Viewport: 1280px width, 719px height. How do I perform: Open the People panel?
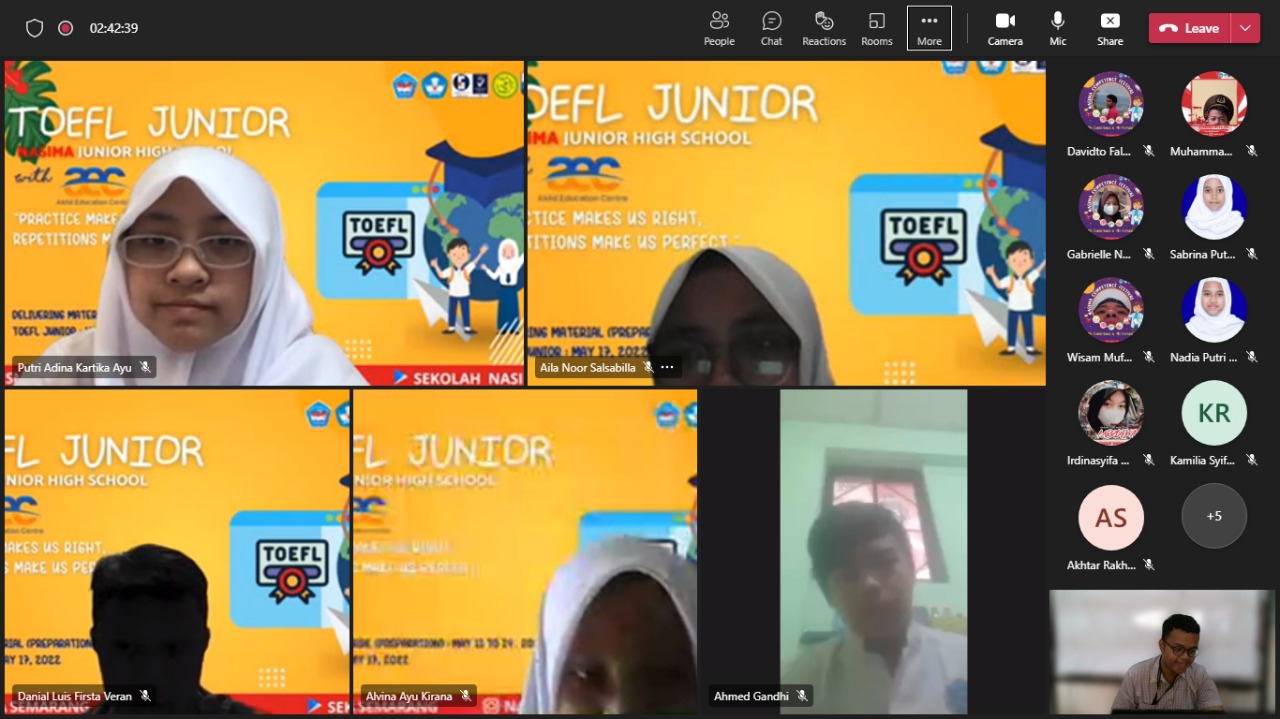[718, 28]
